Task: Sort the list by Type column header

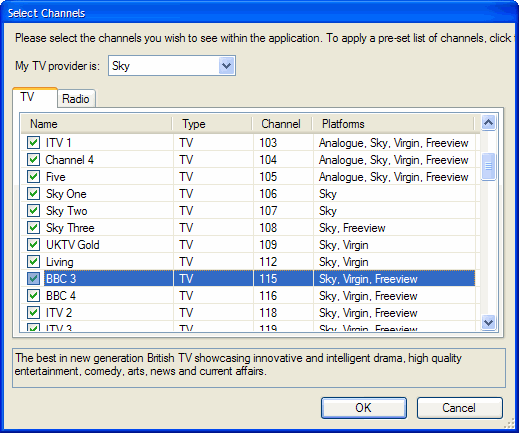Action: pyautogui.click(x=212, y=124)
